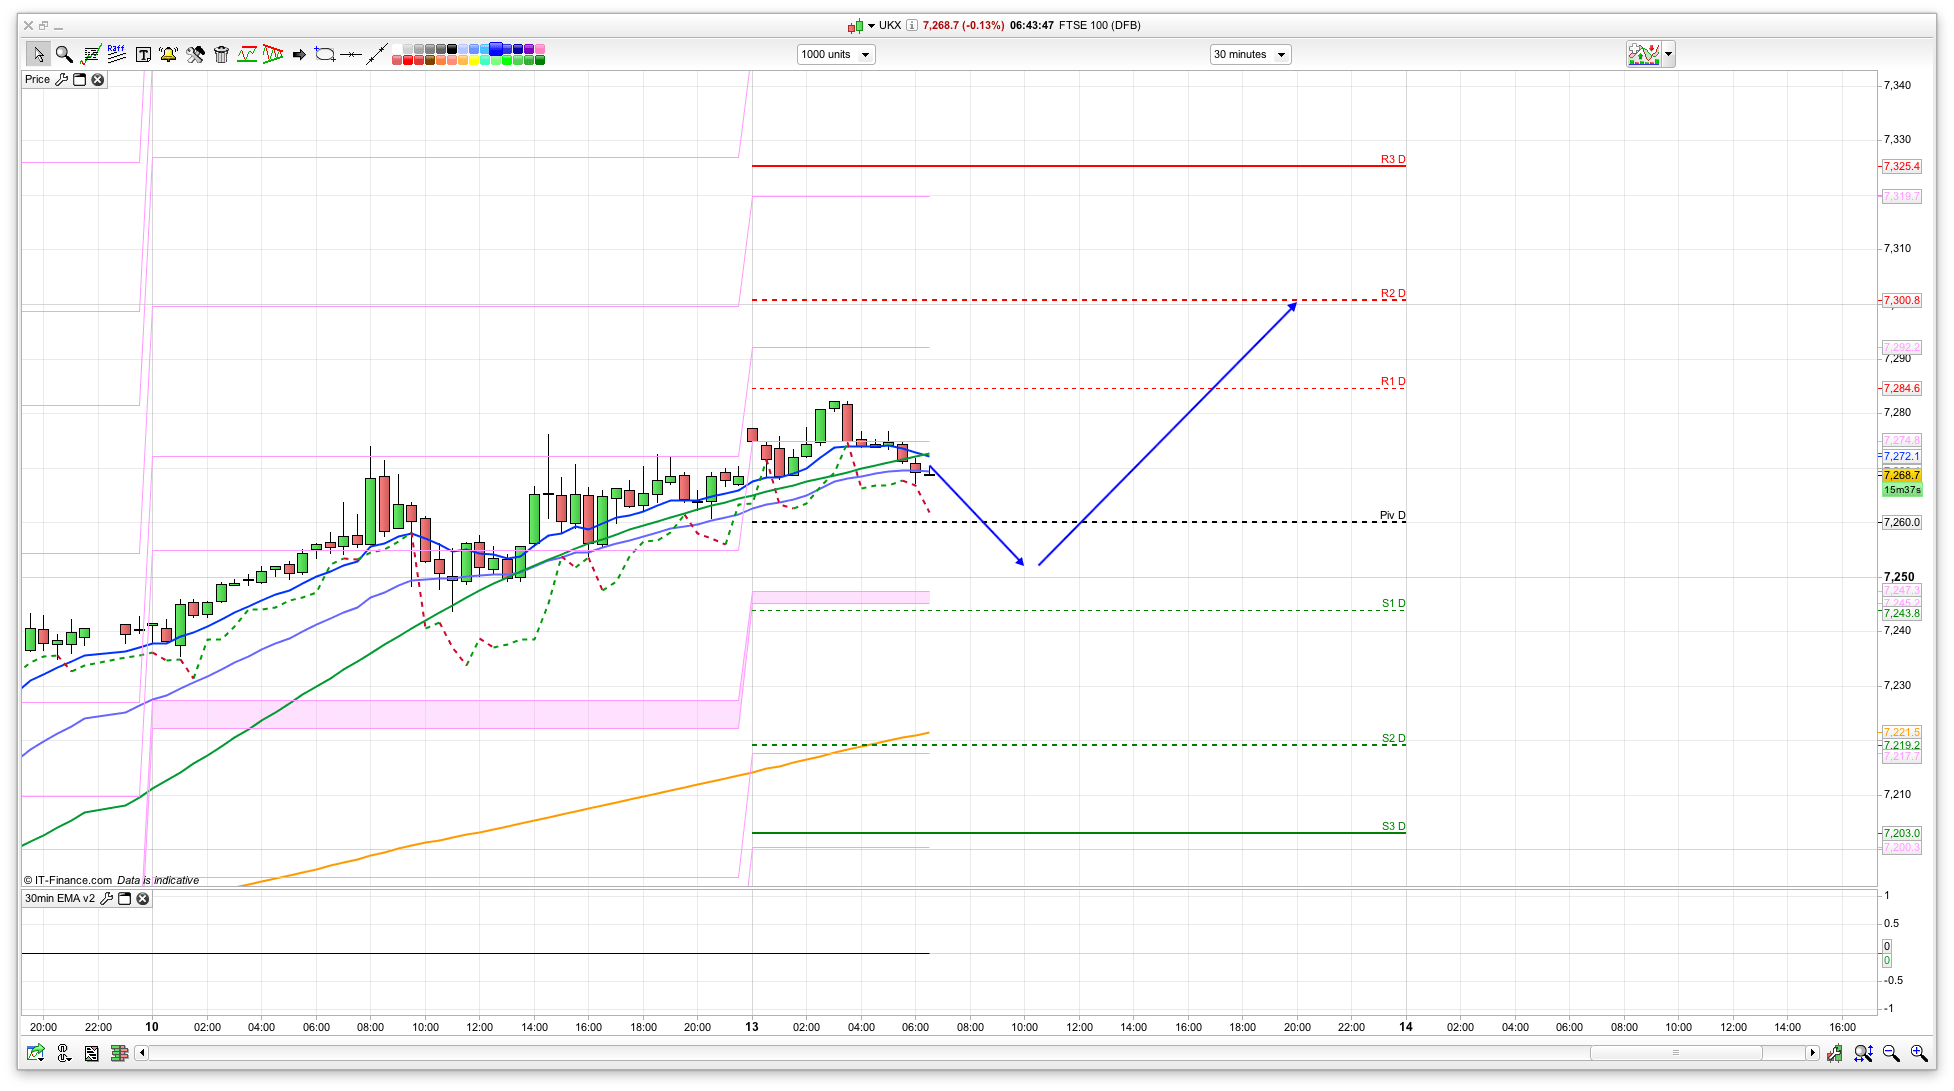Open the order book ladder icon
The height and width of the screenshot is (1091, 1954).
click(x=119, y=1053)
